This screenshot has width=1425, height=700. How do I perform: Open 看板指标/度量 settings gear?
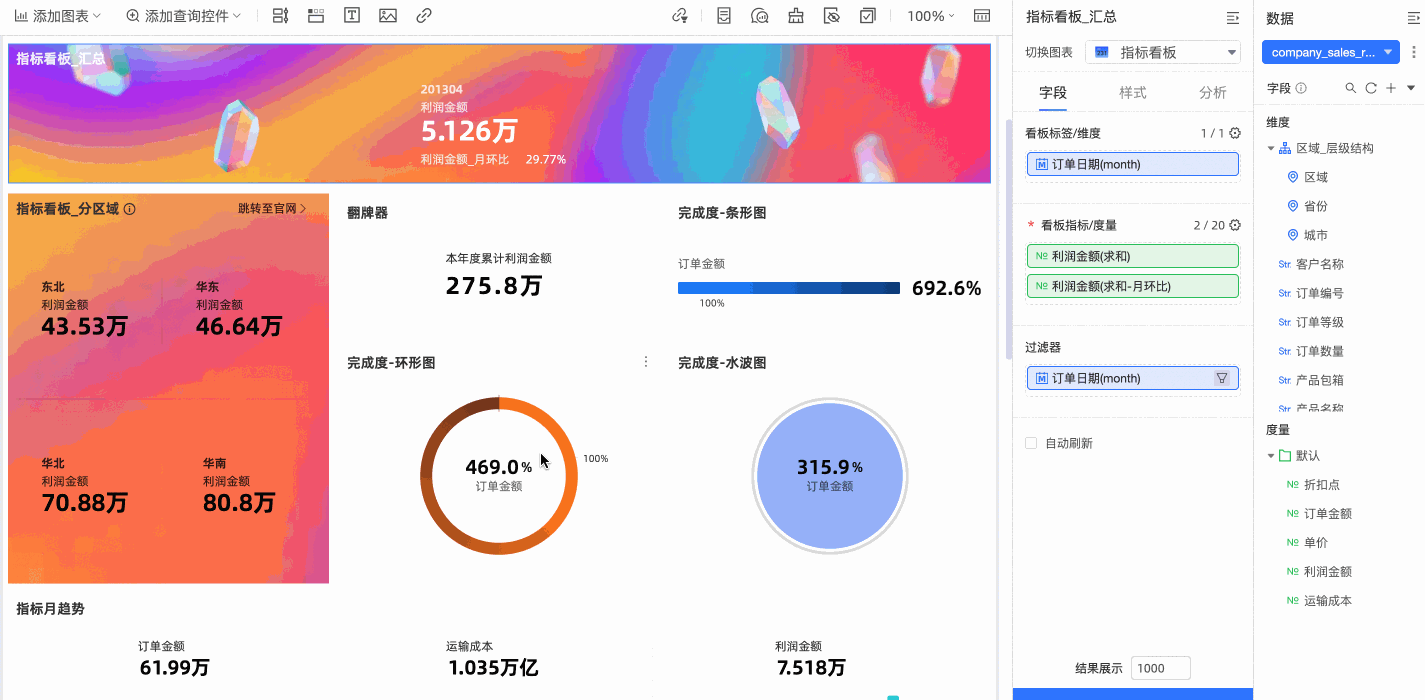(1235, 225)
